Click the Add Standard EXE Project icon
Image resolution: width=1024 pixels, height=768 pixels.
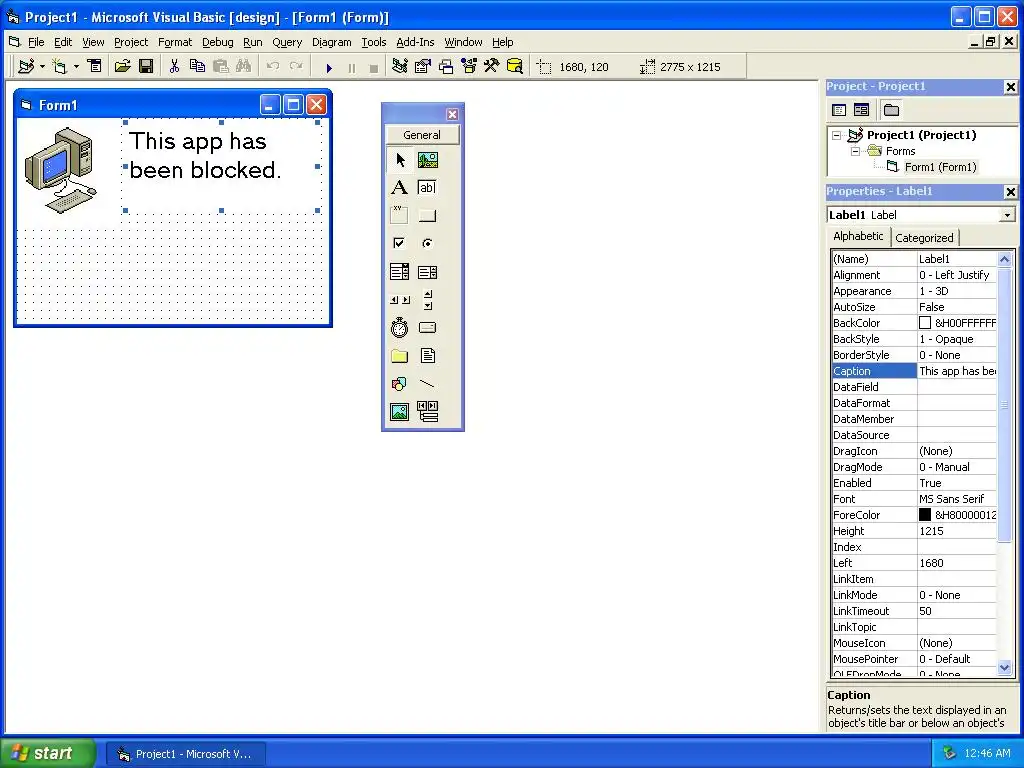click(26, 67)
